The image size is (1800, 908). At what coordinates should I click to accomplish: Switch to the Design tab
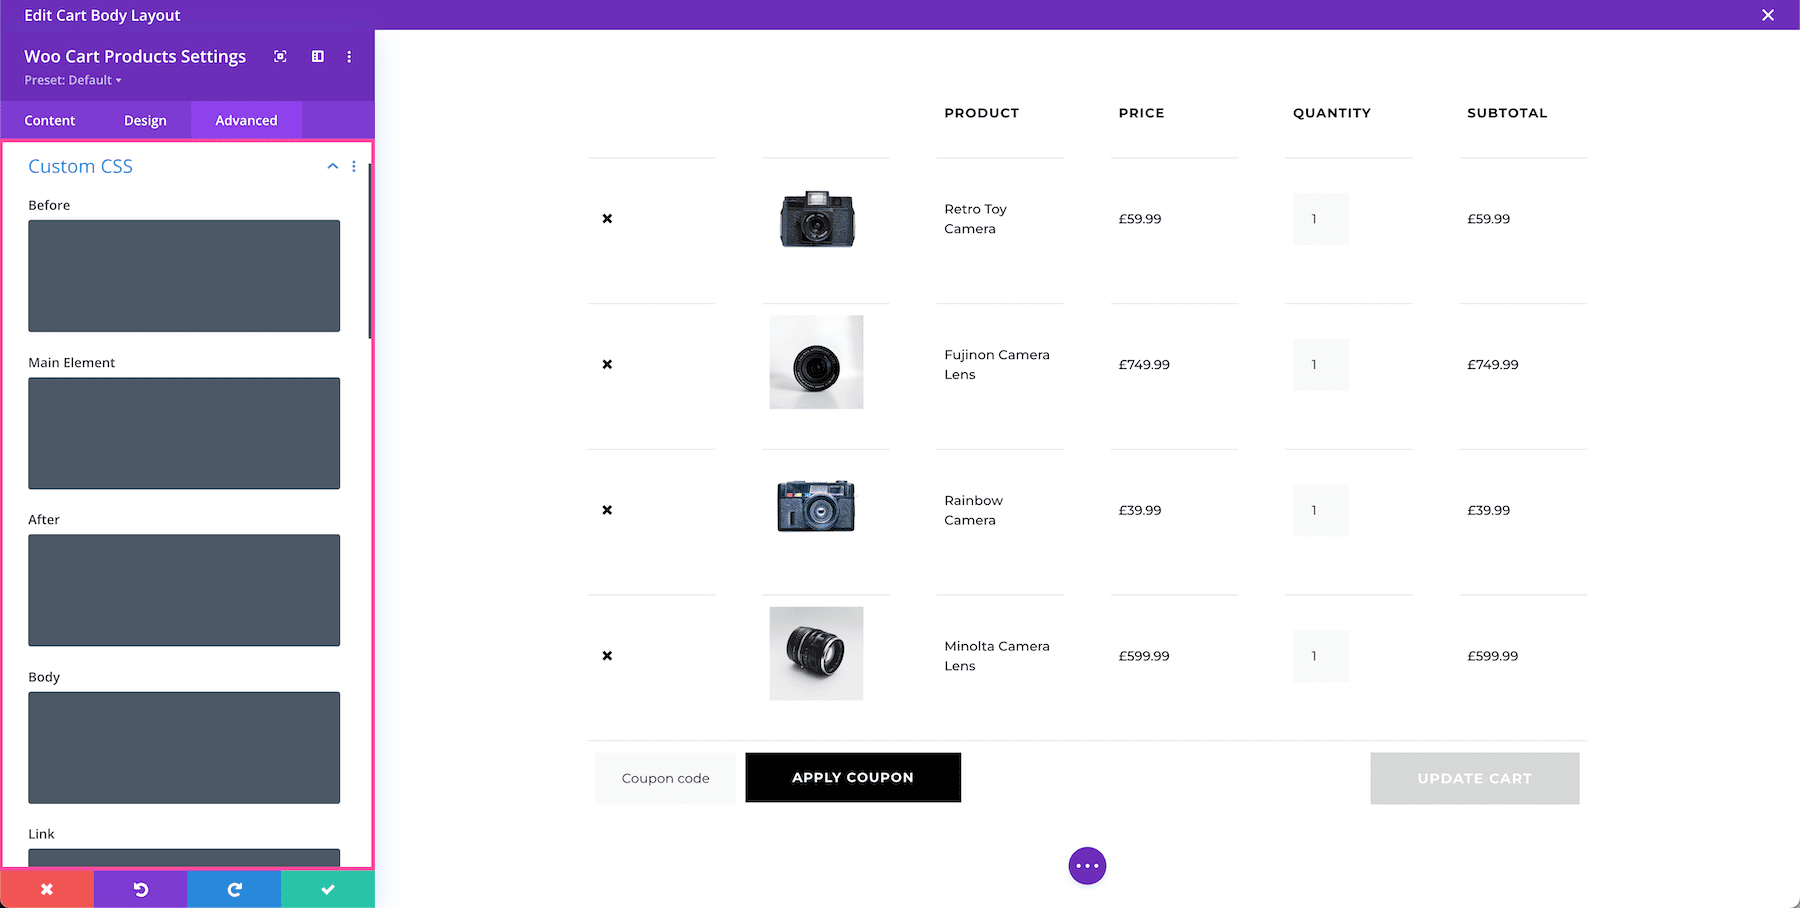[145, 120]
